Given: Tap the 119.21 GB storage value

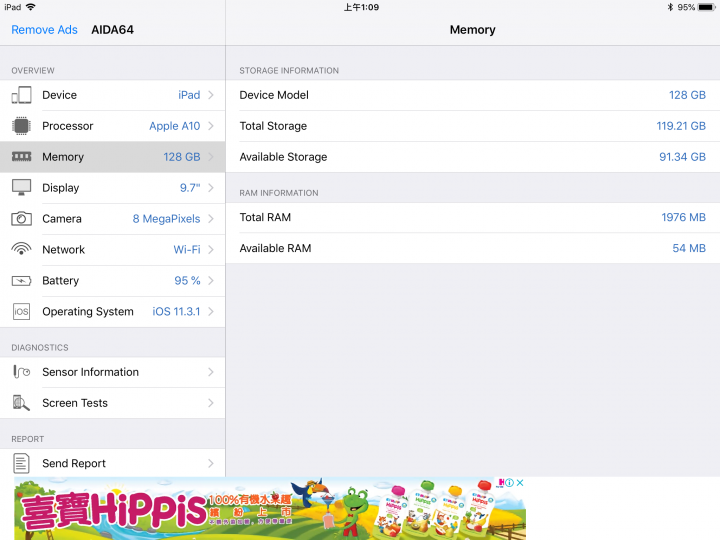Looking at the screenshot, I should (681, 126).
